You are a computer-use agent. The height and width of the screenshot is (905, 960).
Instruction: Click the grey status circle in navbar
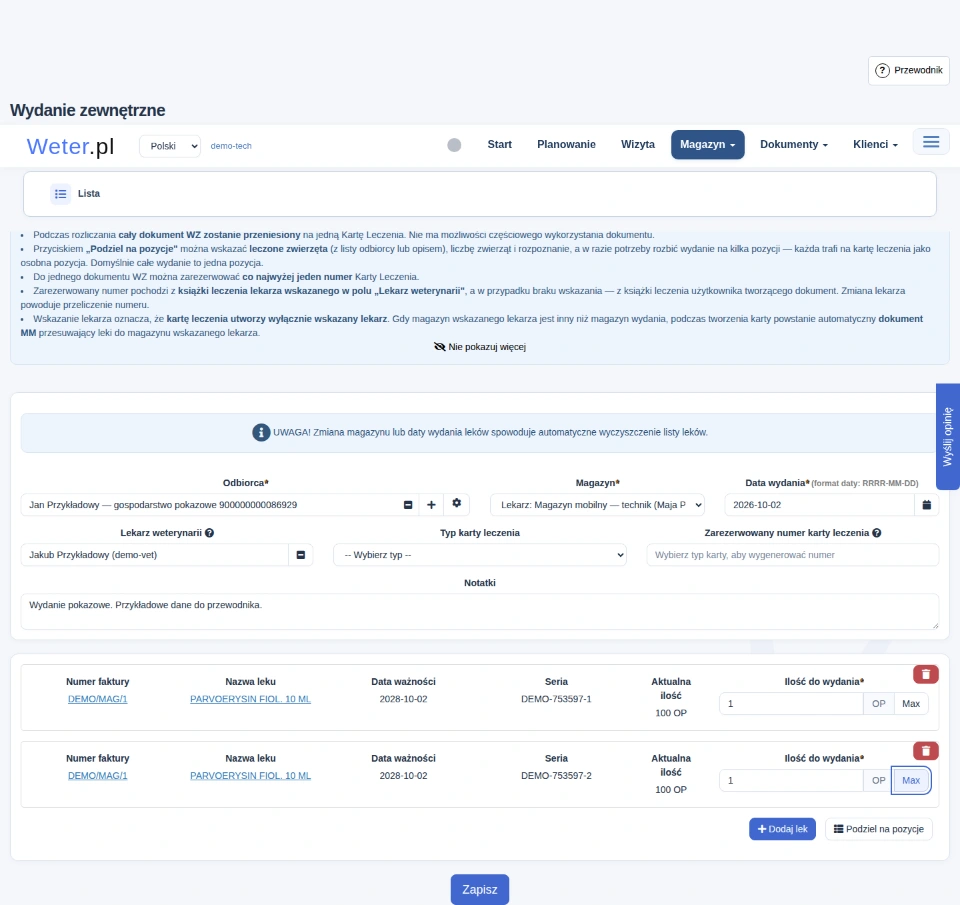pos(454,145)
